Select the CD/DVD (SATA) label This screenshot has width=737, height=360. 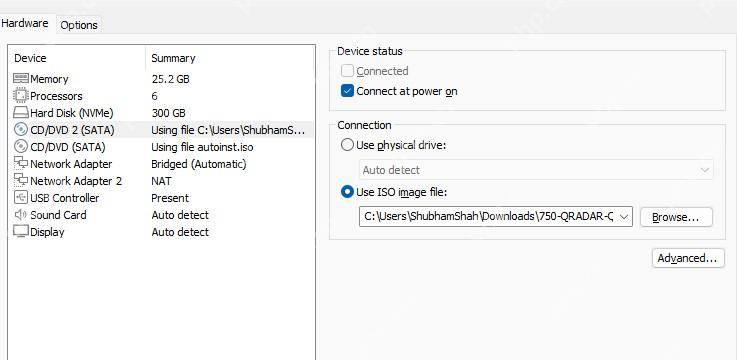coord(68,147)
